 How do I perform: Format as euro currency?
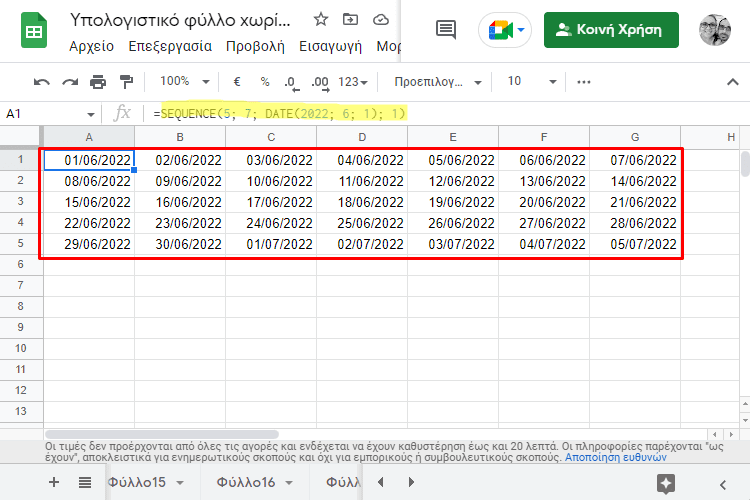[x=237, y=82]
